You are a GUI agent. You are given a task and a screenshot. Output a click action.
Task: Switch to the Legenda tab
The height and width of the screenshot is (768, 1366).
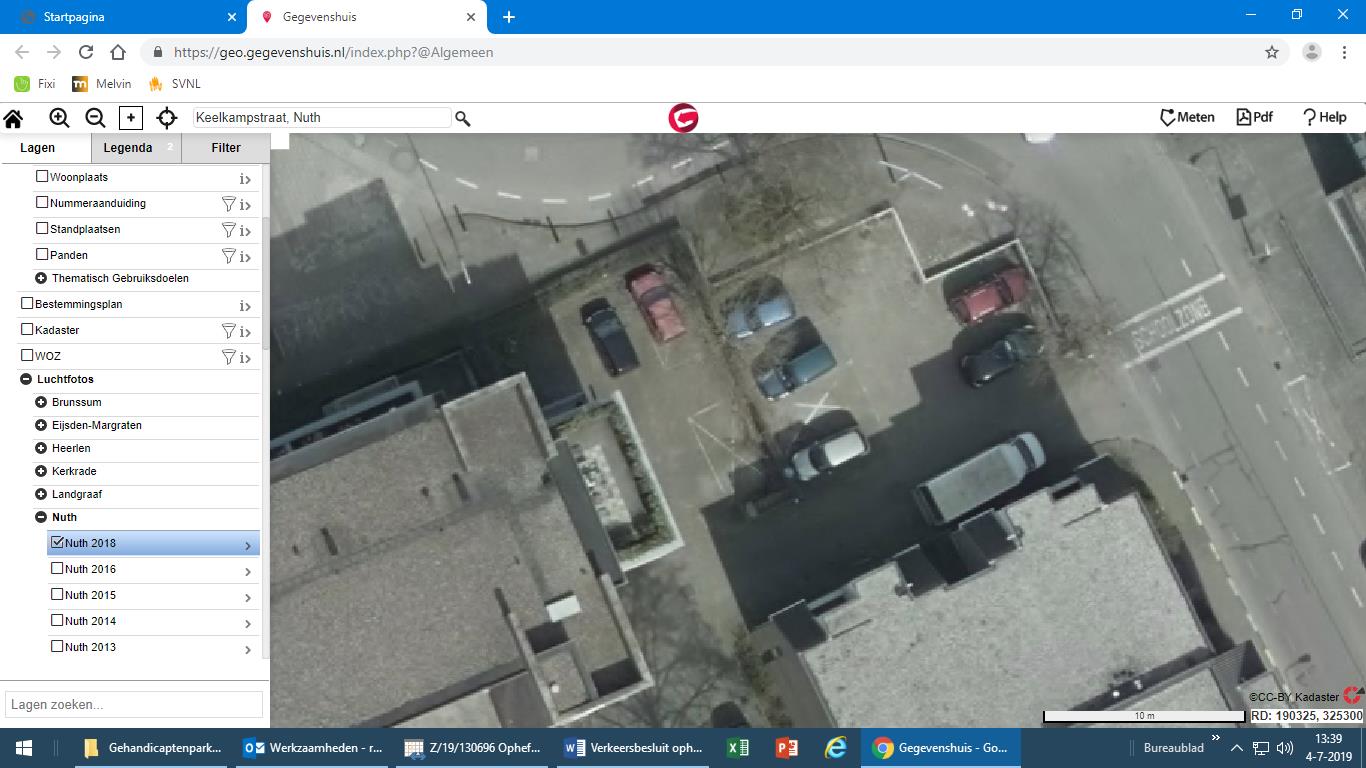[128, 148]
